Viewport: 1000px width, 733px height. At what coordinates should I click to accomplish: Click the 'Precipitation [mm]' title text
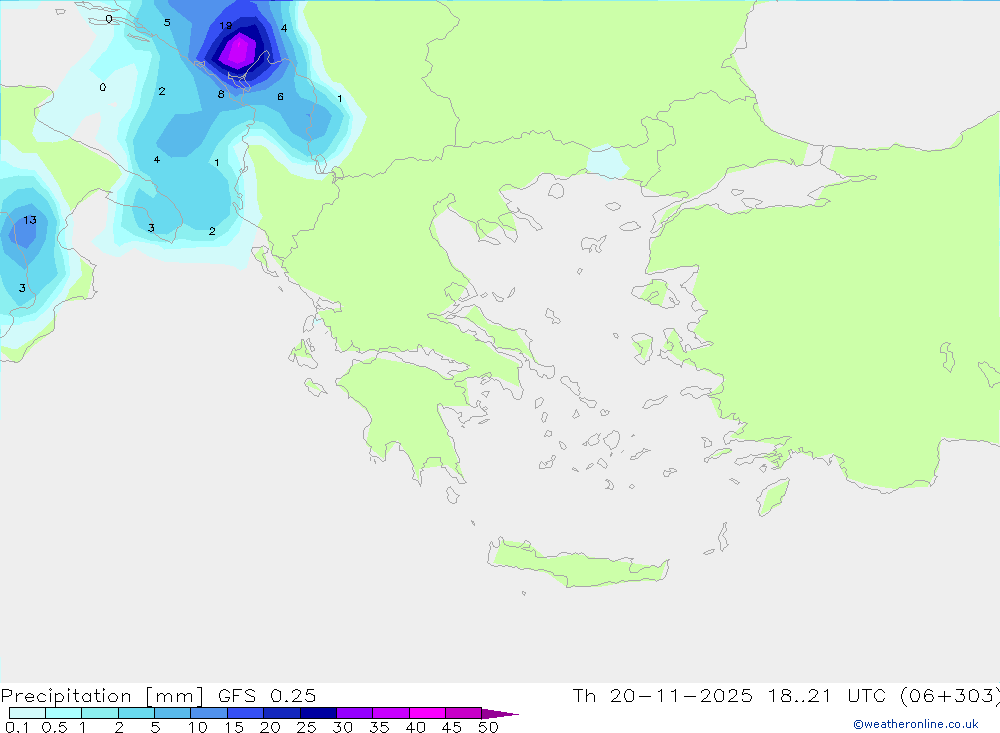point(102,696)
